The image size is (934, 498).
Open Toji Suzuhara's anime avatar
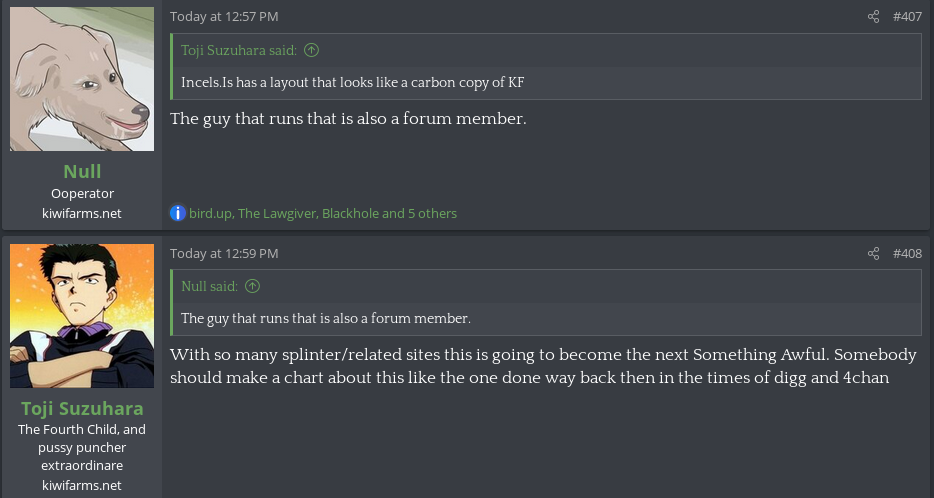click(82, 315)
